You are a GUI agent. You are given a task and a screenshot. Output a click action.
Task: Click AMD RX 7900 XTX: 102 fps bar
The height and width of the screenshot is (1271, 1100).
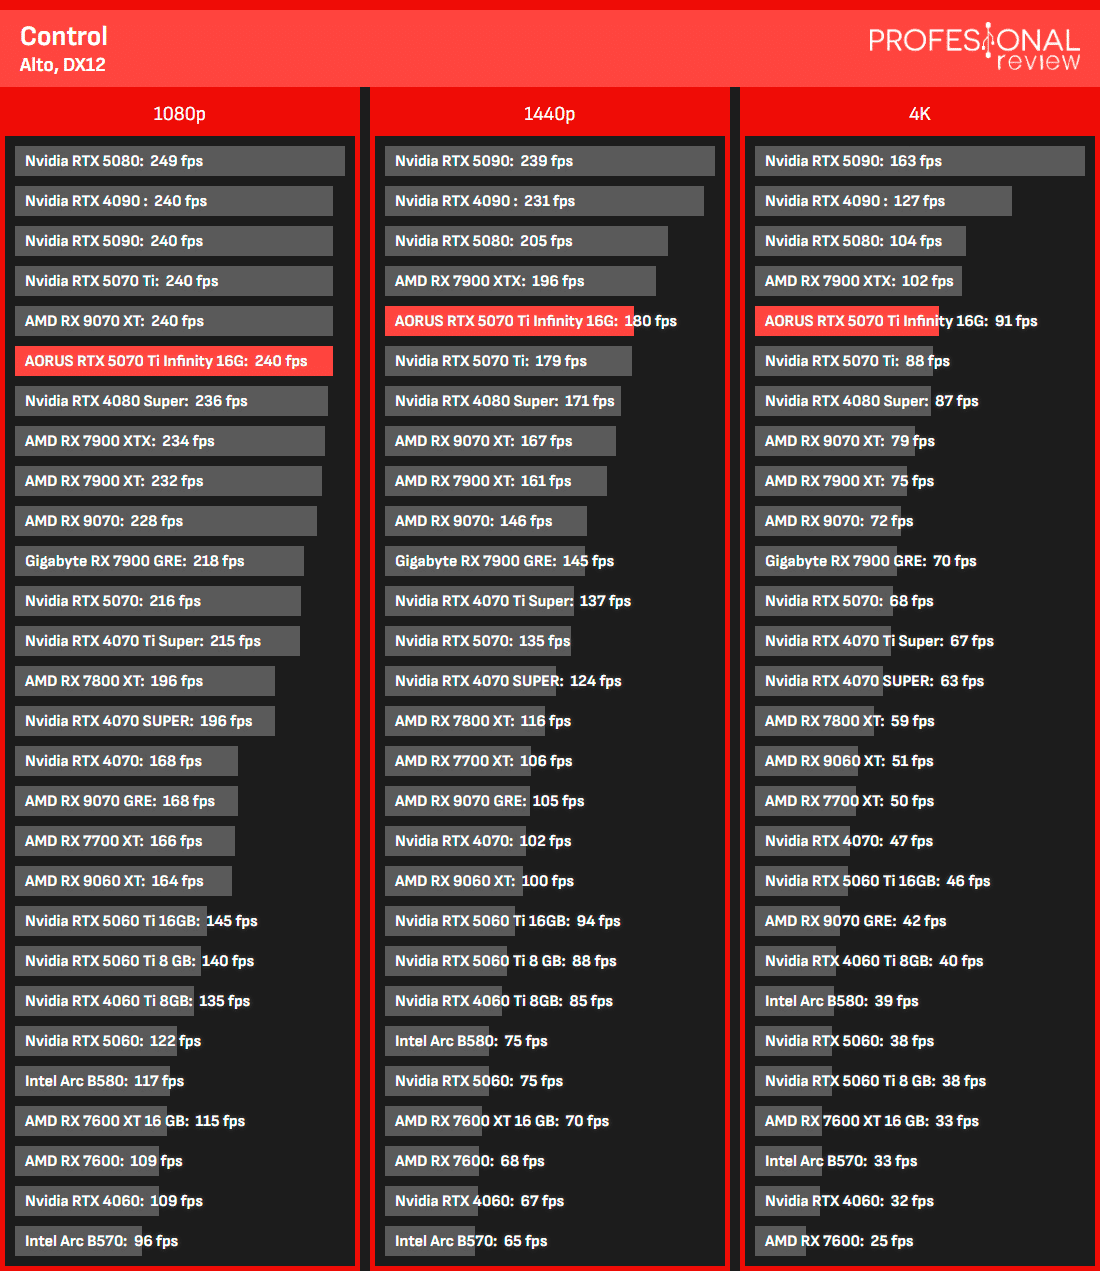(x=858, y=281)
